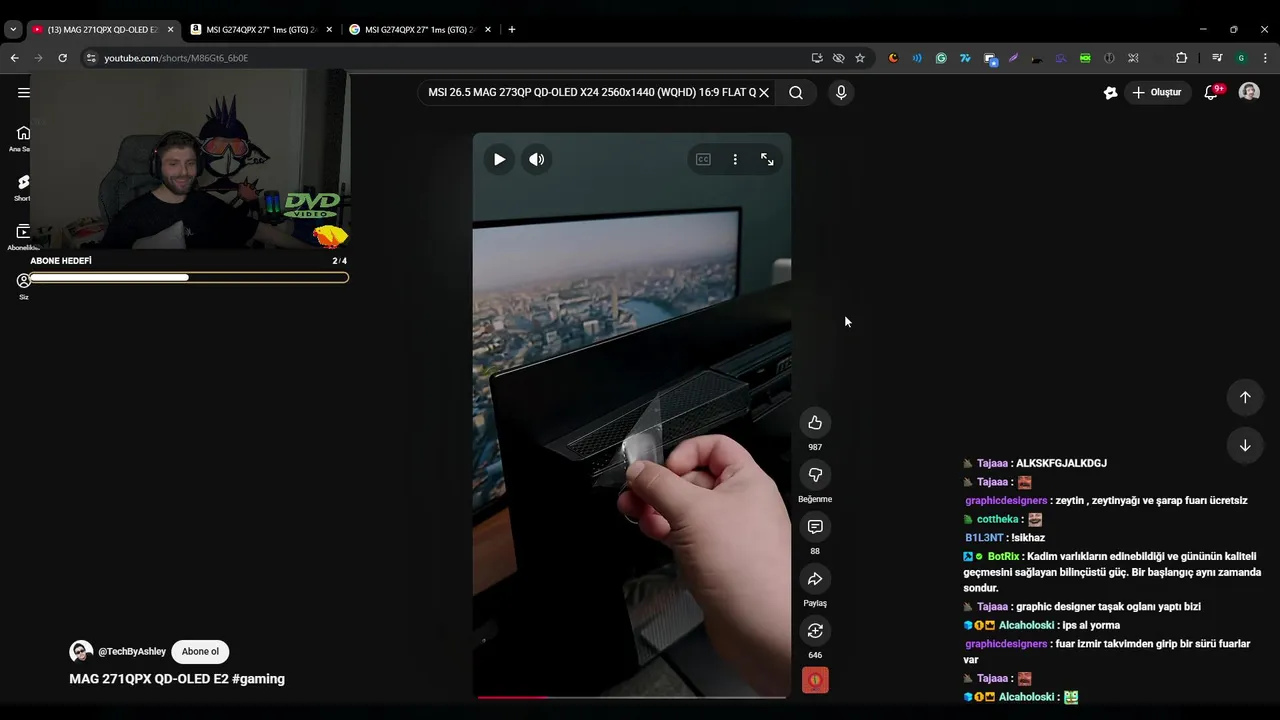Play the paused Shorts video

(499, 159)
